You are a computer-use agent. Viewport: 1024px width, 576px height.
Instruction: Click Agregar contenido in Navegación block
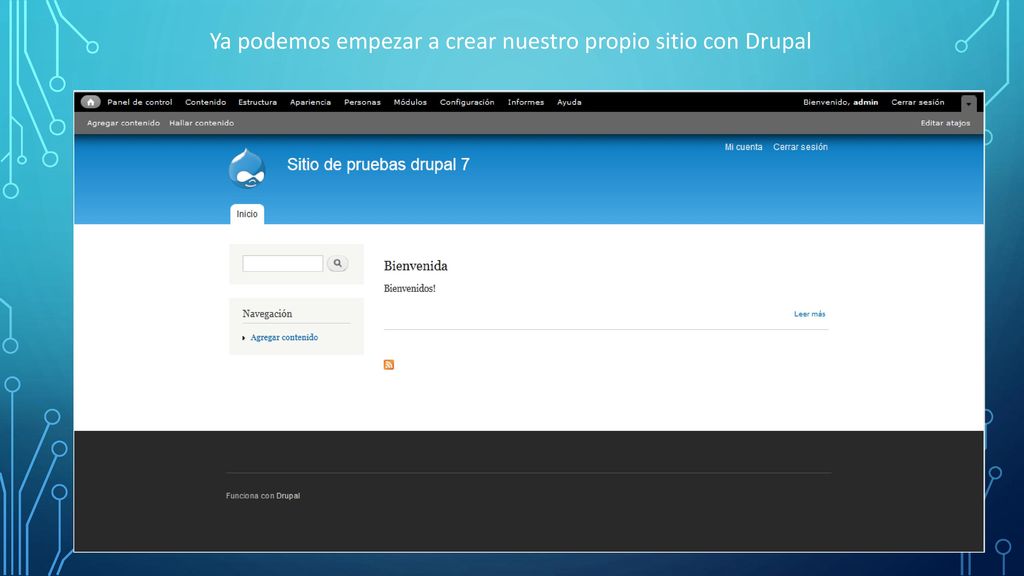pos(284,338)
